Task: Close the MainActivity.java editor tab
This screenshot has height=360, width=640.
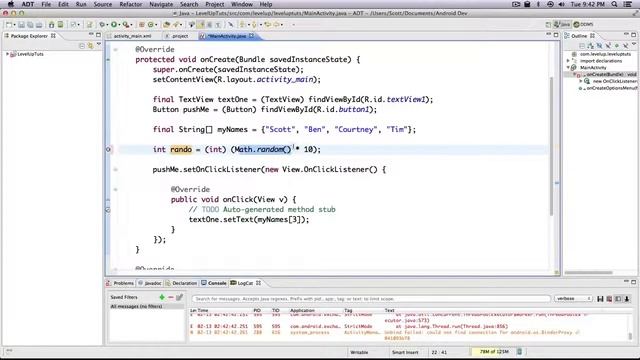Action: pos(251,36)
